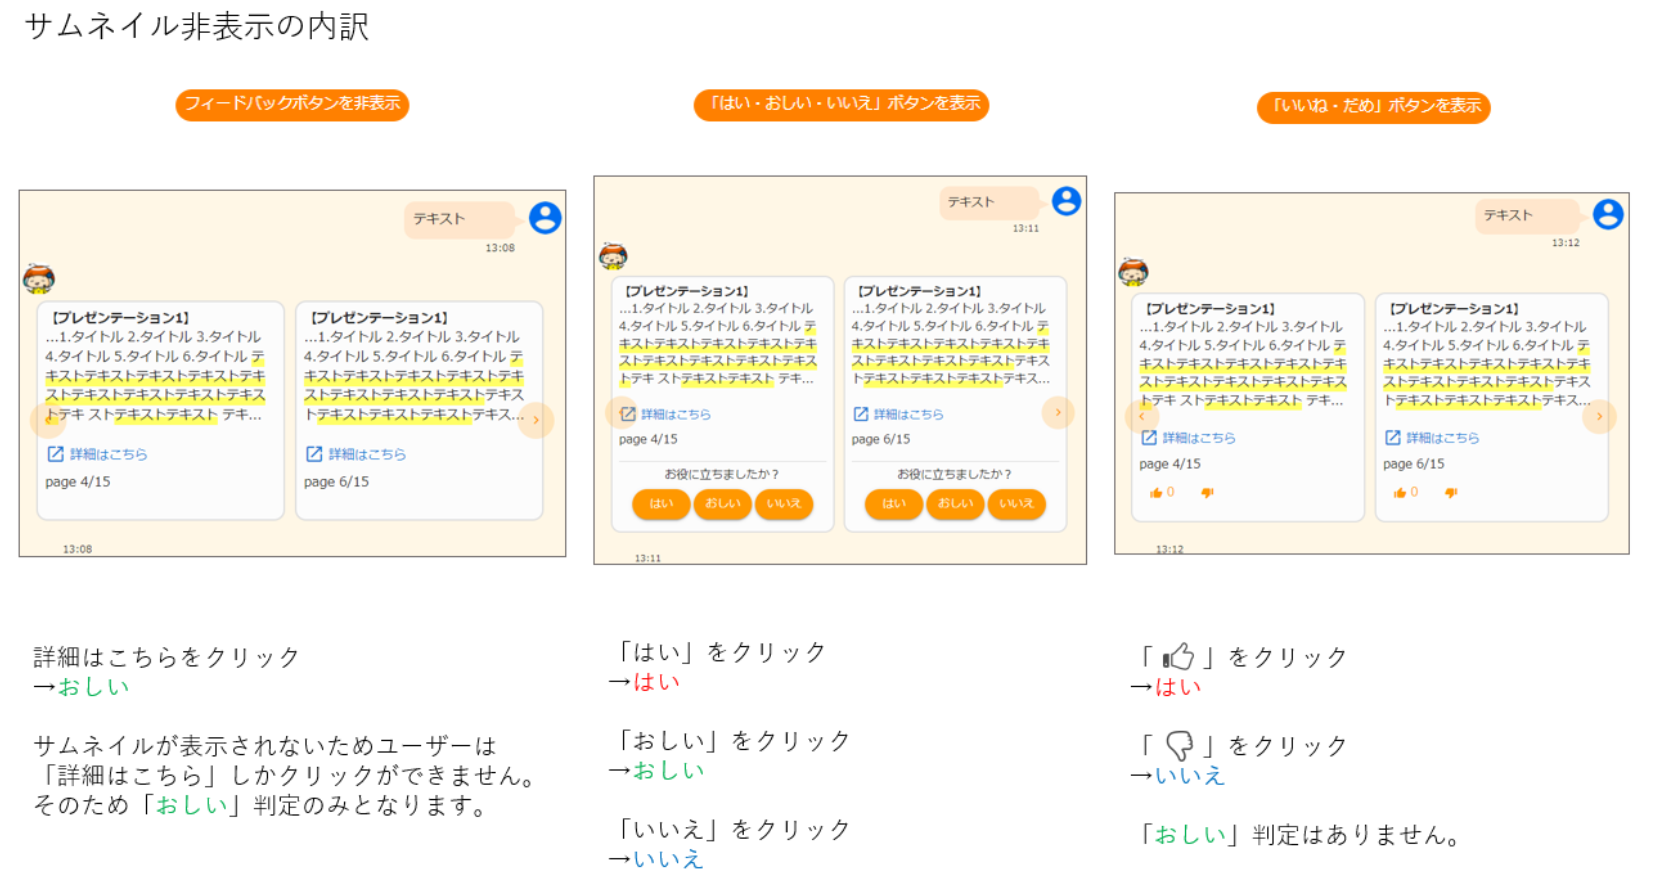Go back with left carousel arrow in middle panel
Image resolution: width=1653 pixels, height=879 pixels.
tap(620, 412)
